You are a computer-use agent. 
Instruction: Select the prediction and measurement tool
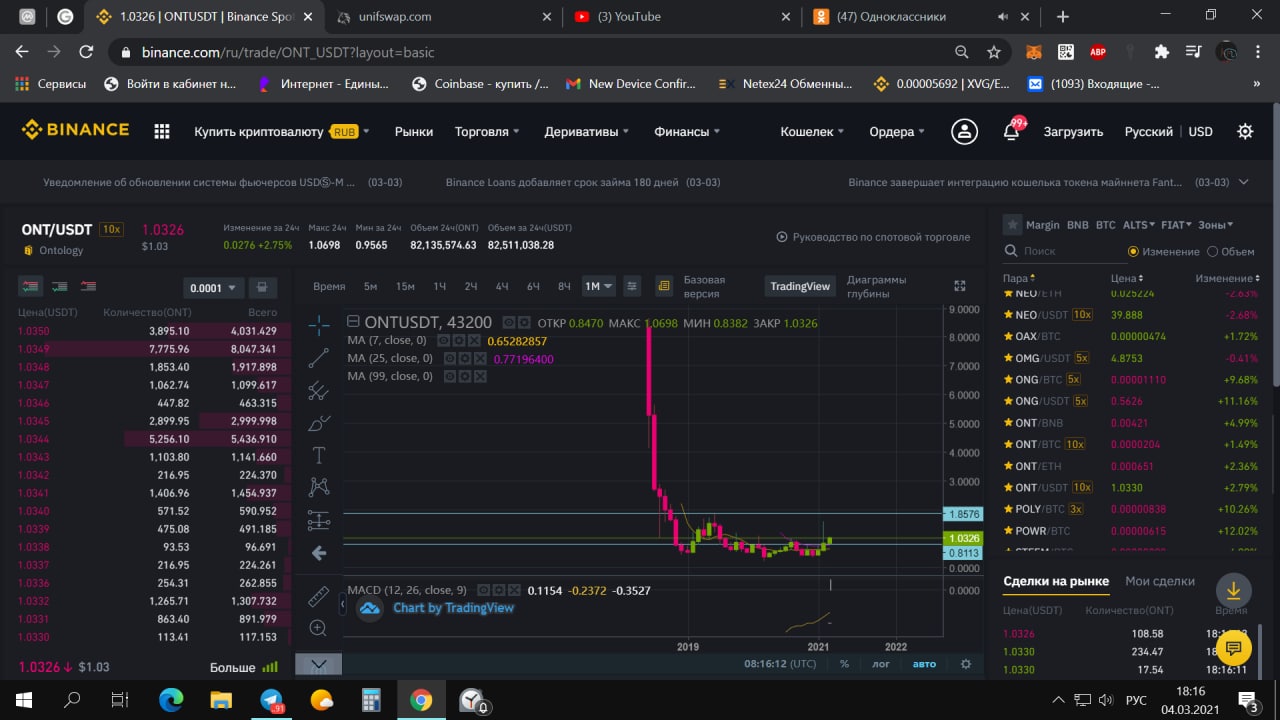click(x=318, y=520)
